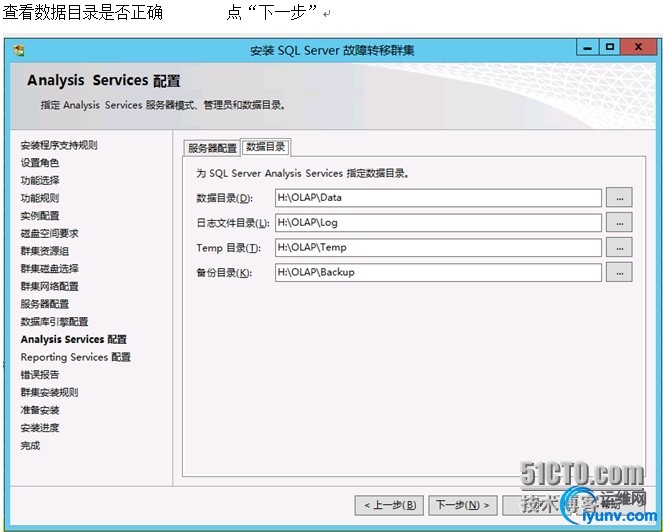
Task: Select Reporting Services 配置 in the steps list
Action: pyautogui.click(x=76, y=357)
